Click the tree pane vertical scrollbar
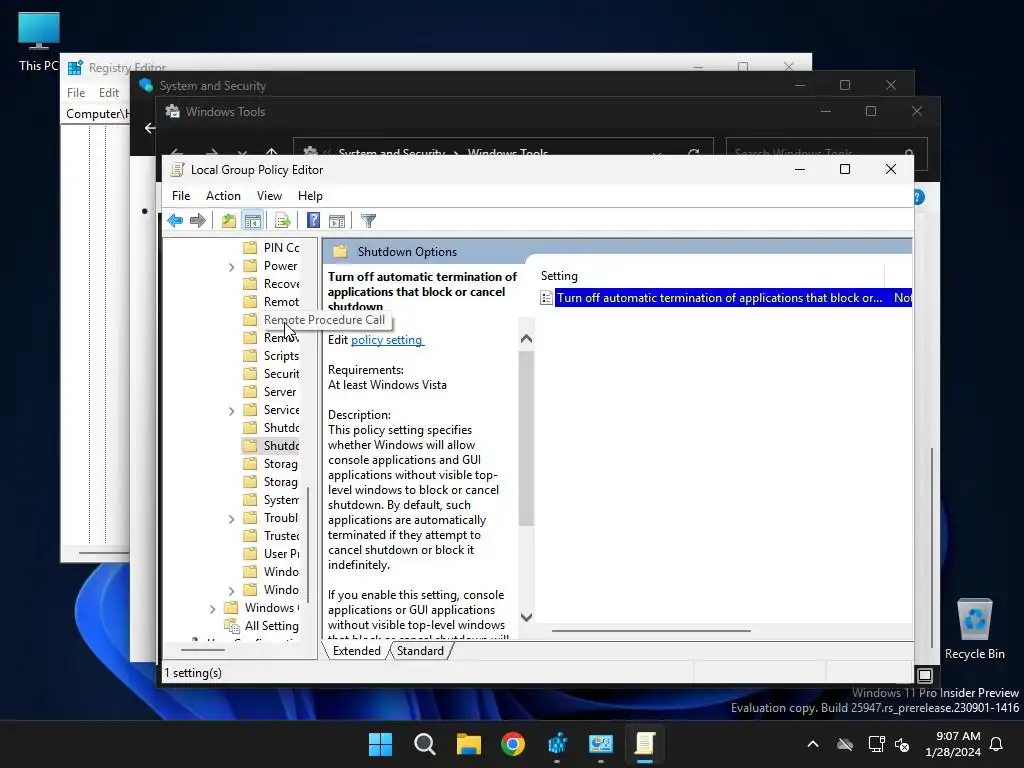 [308, 544]
